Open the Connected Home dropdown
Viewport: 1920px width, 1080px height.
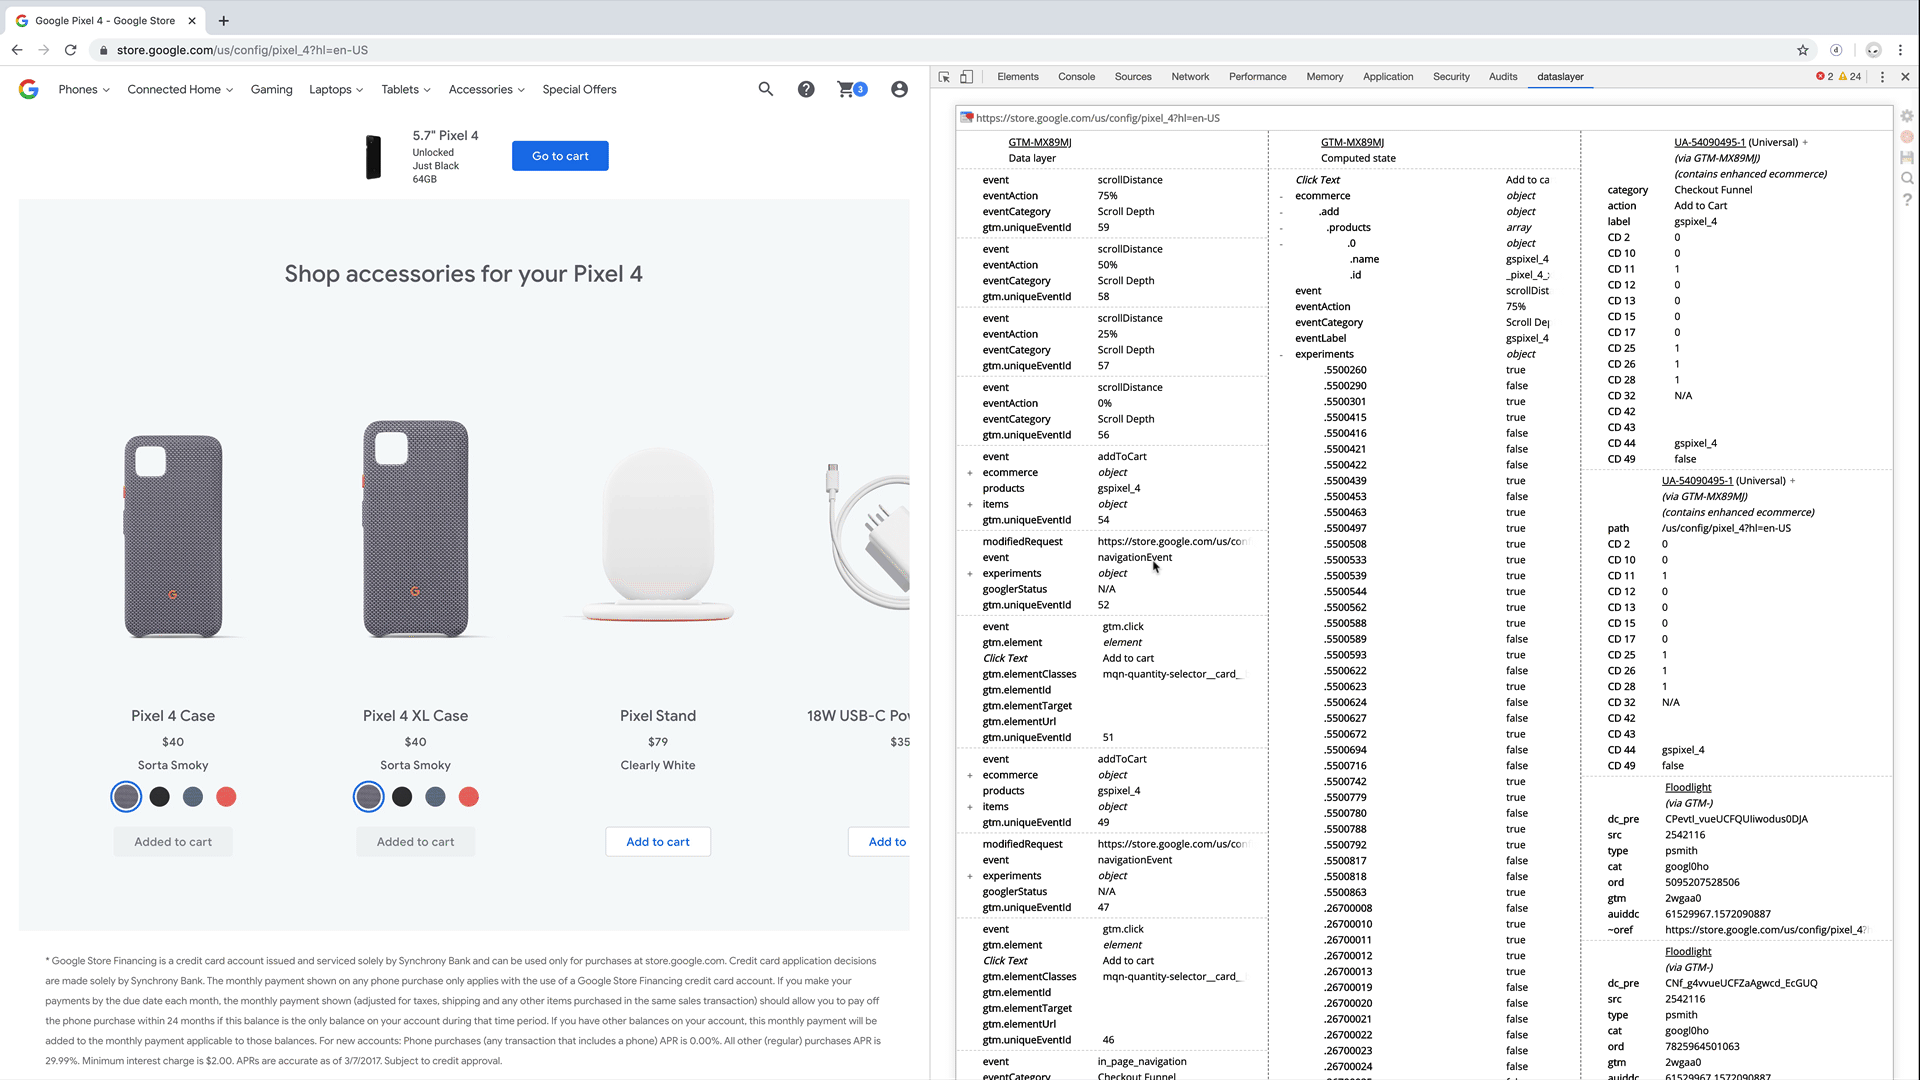tap(180, 90)
